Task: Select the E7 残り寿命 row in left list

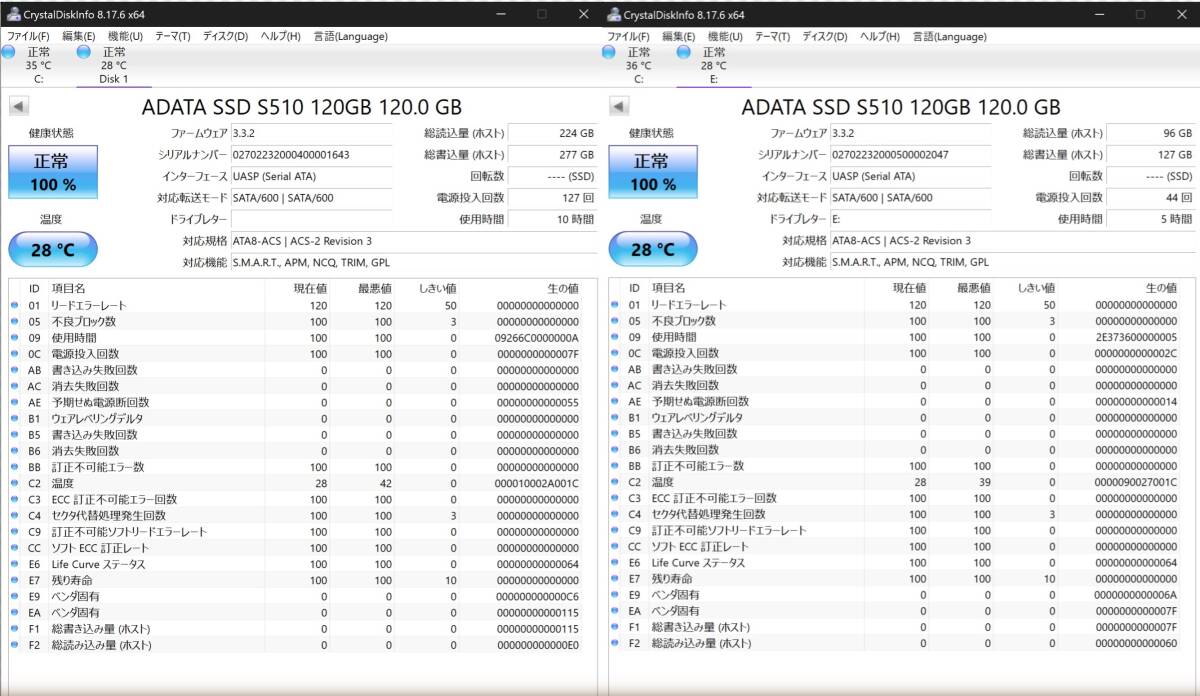Action: pyautogui.click(x=300, y=579)
